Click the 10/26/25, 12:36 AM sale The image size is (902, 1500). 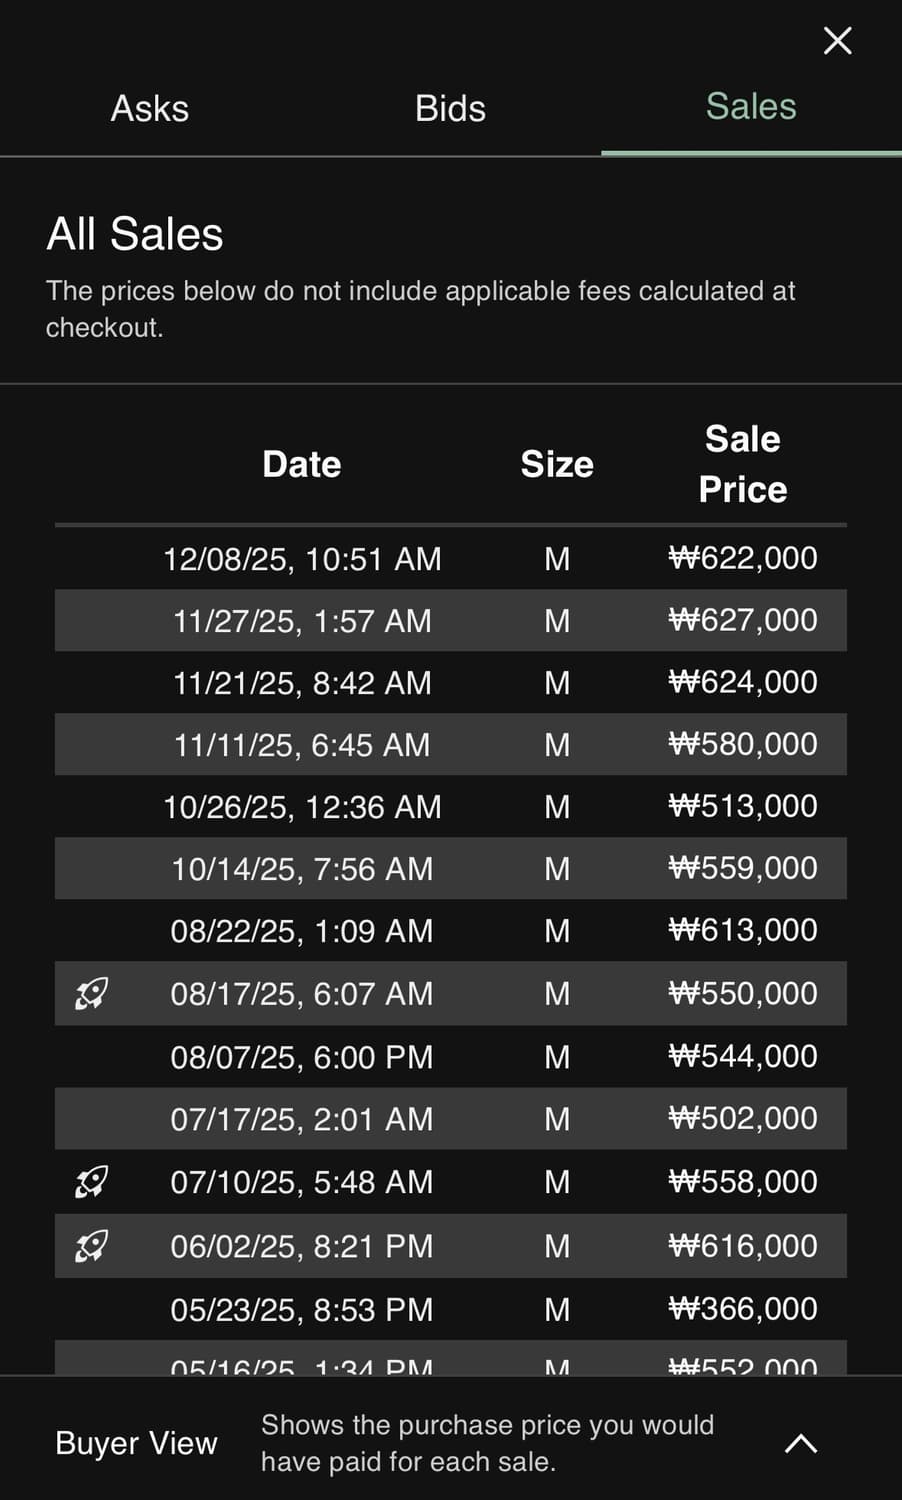tap(302, 807)
